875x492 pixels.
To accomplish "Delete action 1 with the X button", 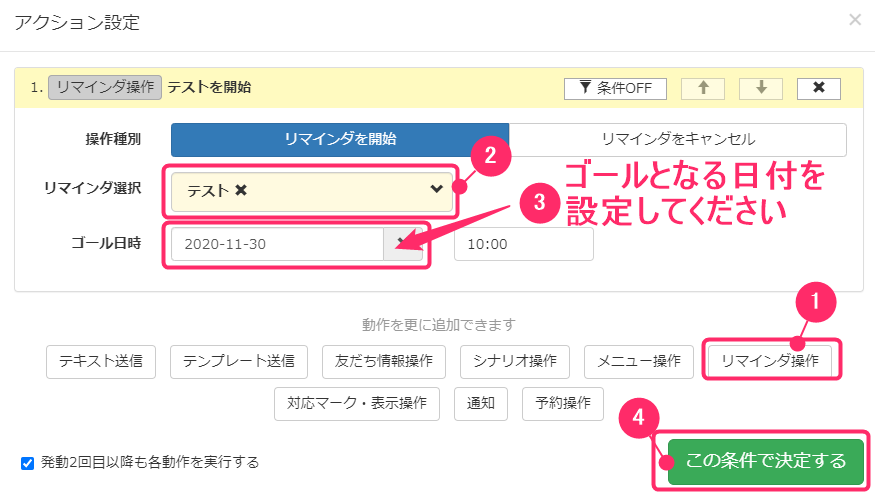I will 819,88.
